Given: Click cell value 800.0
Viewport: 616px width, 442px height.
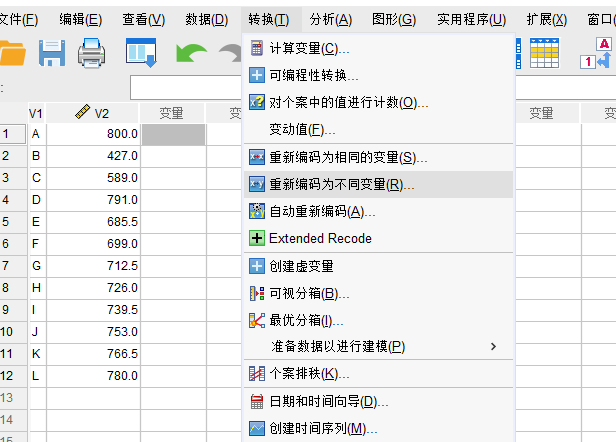Looking at the screenshot, I should point(93,134).
